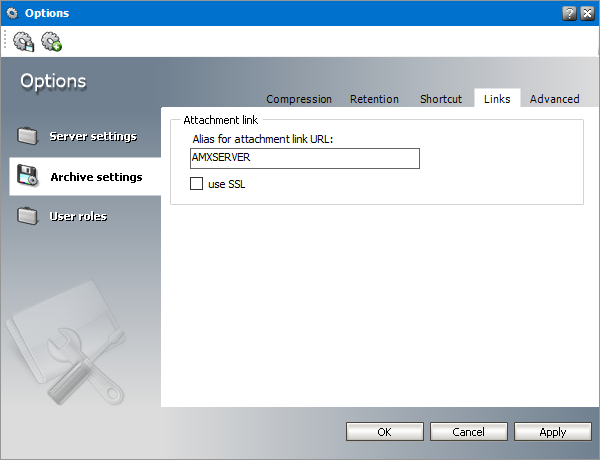600x460 pixels.
Task: Click the Cancel button
Action: click(x=469, y=432)
